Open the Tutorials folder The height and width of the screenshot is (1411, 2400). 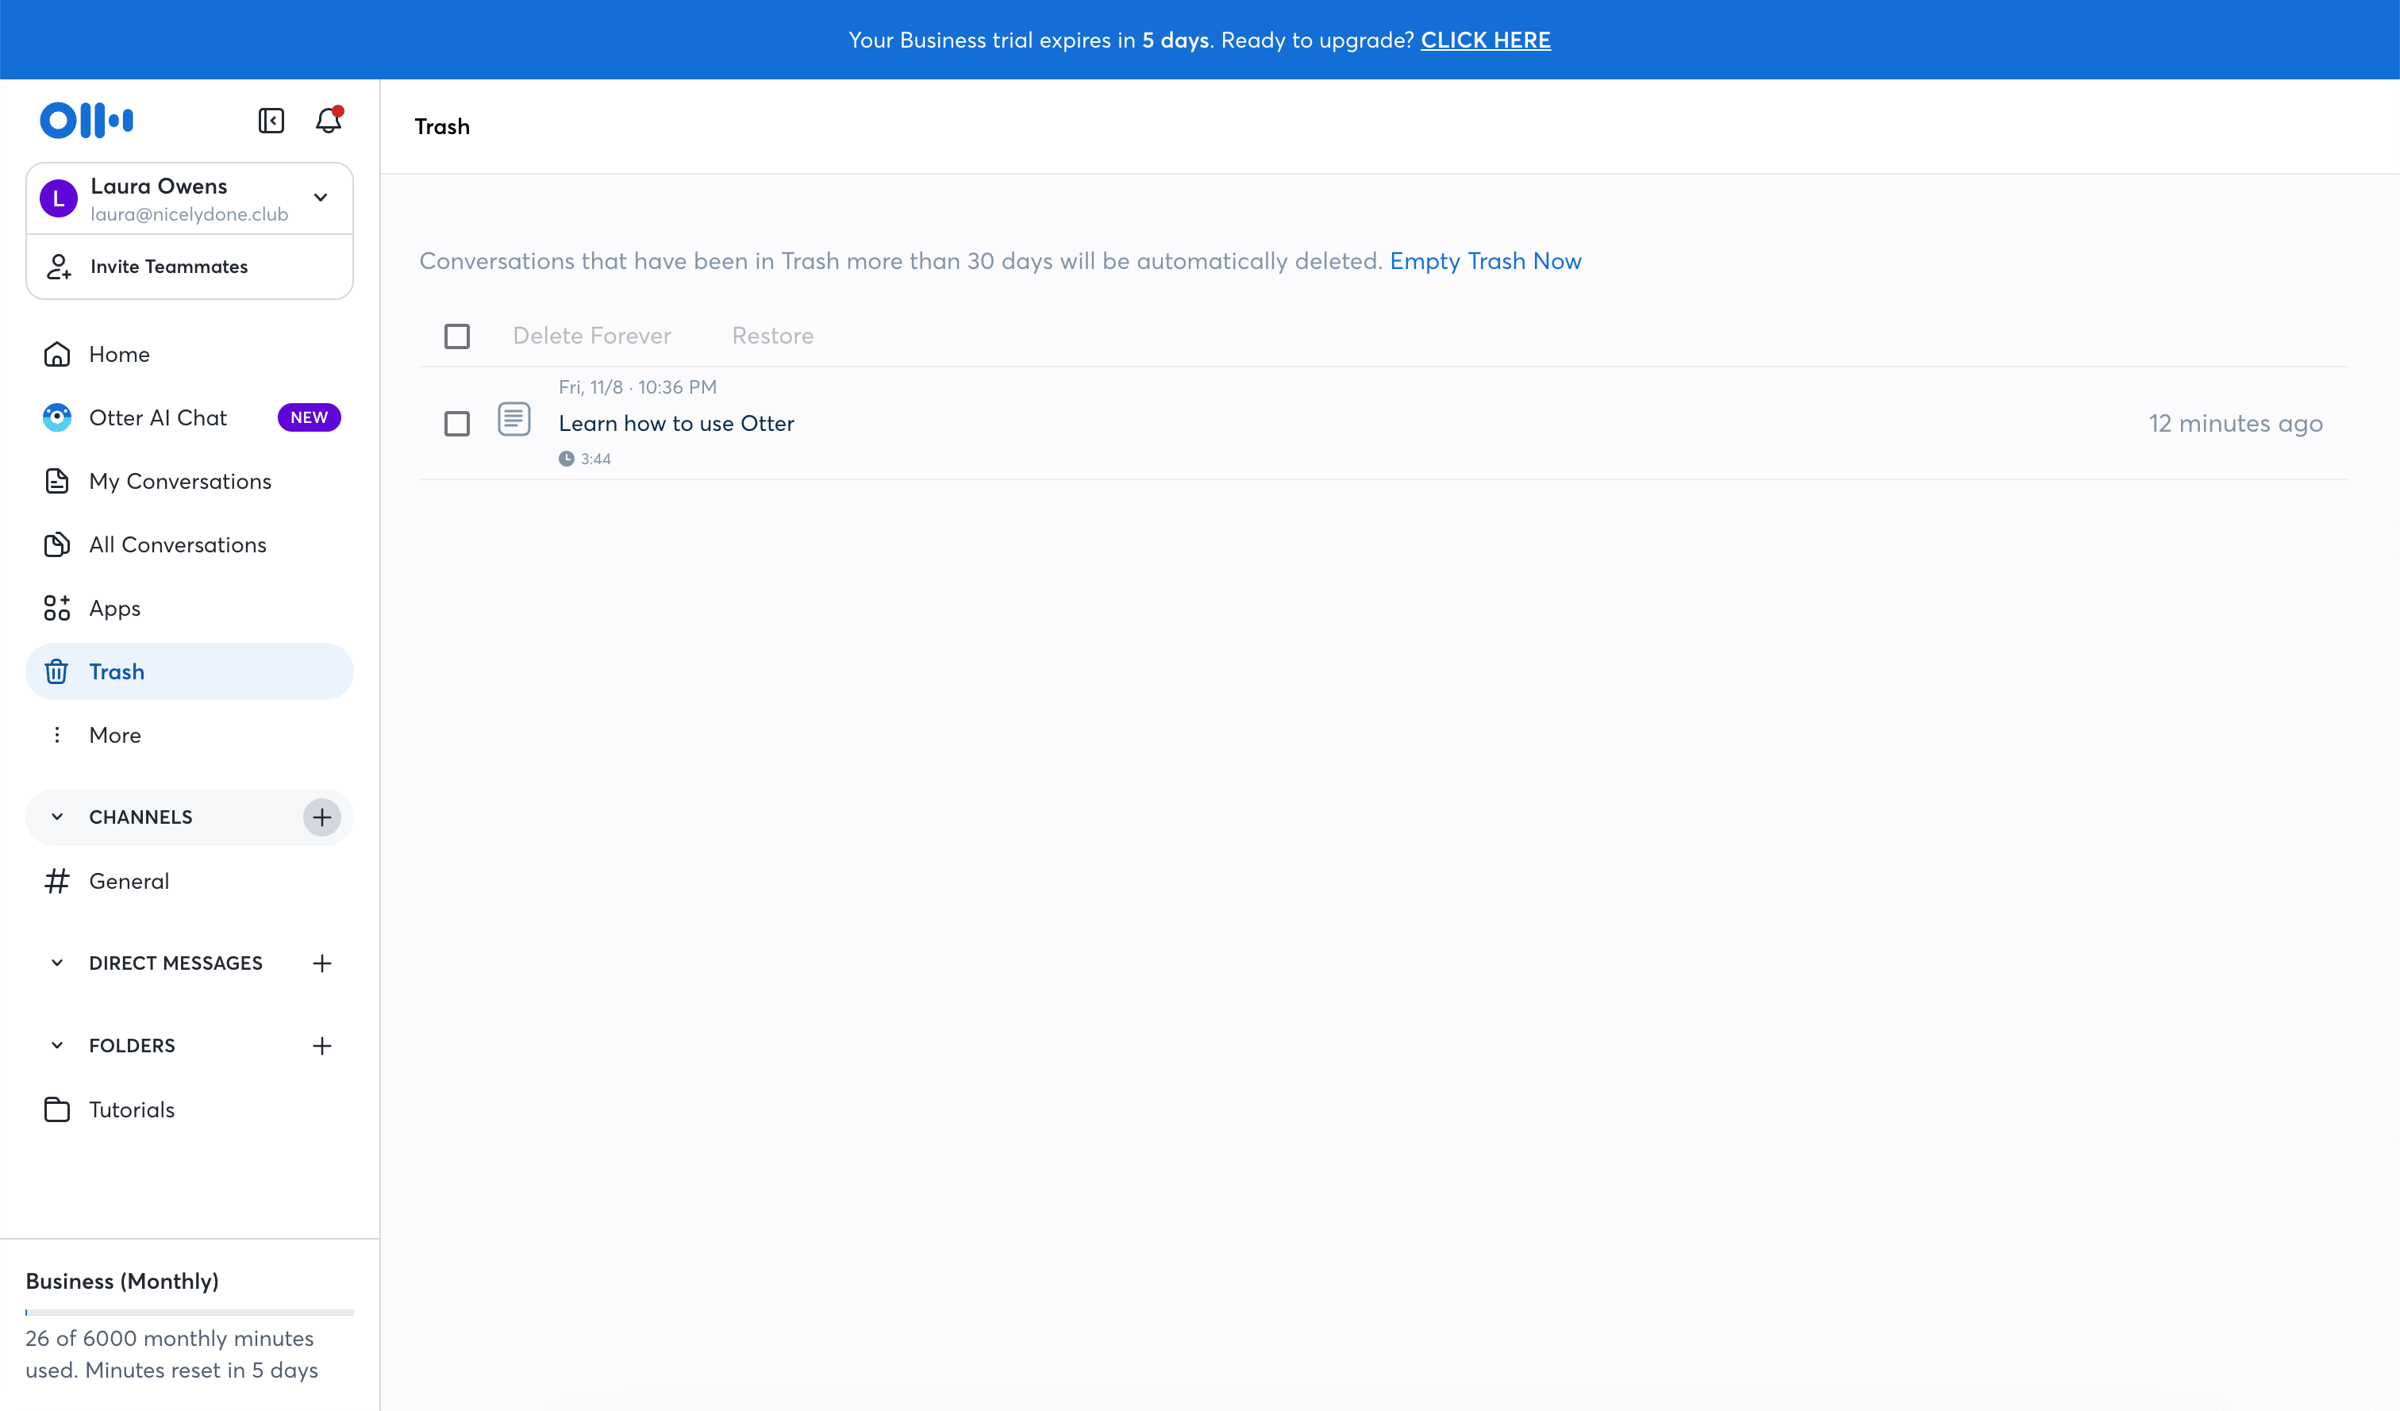(189, 1109)
